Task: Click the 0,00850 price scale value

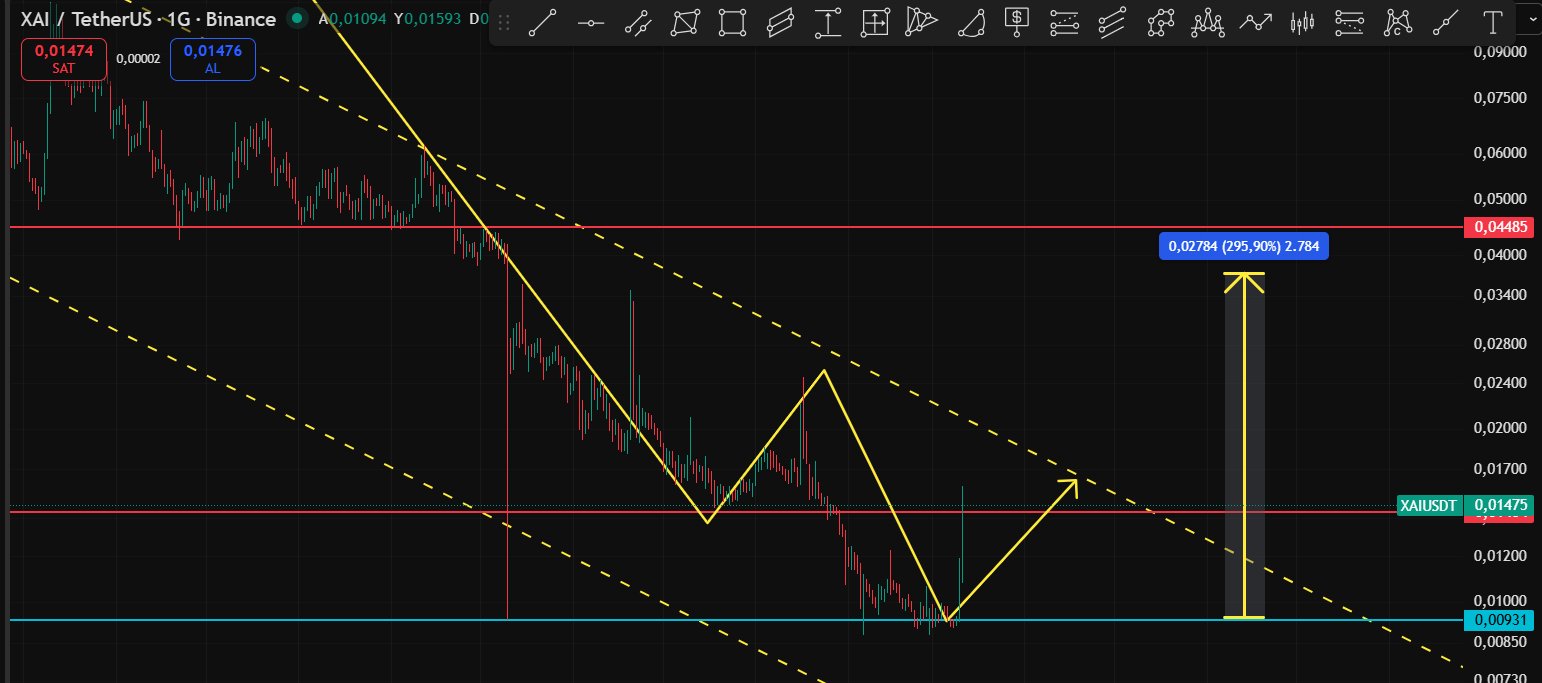Action: pos(1499,641)
